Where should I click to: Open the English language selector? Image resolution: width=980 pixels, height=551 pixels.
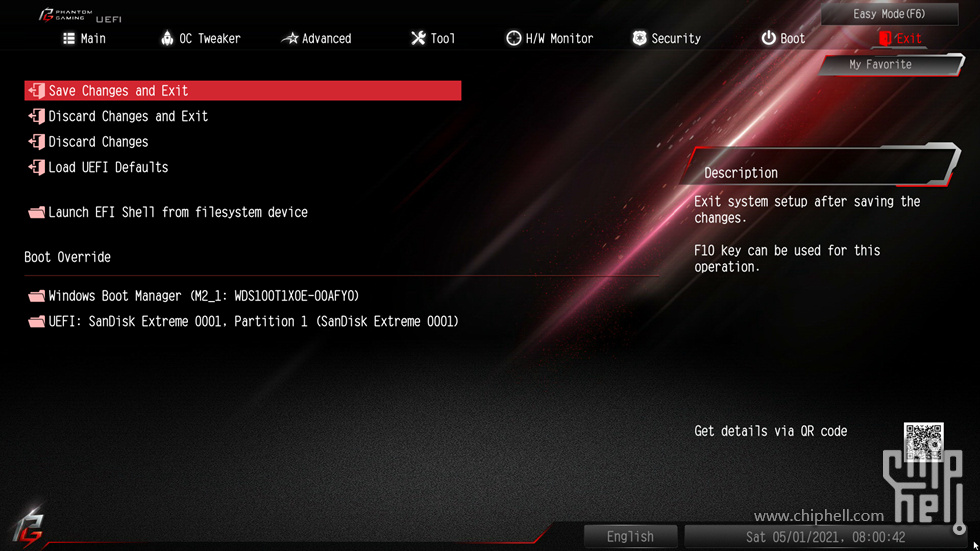[x=630, y=537]
